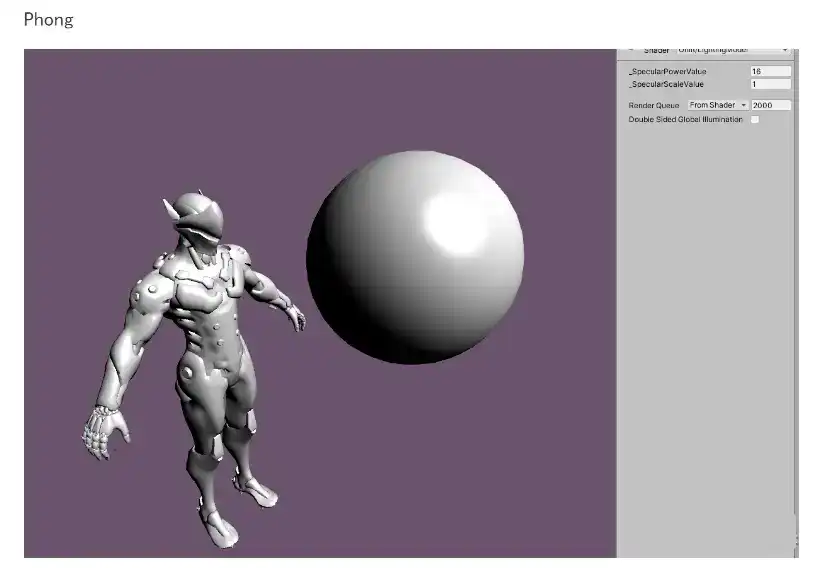The height and width of the screenshot is (568, 820).
Task: Click the Render Queue value field 2000
Action: (x=771, y=105)
